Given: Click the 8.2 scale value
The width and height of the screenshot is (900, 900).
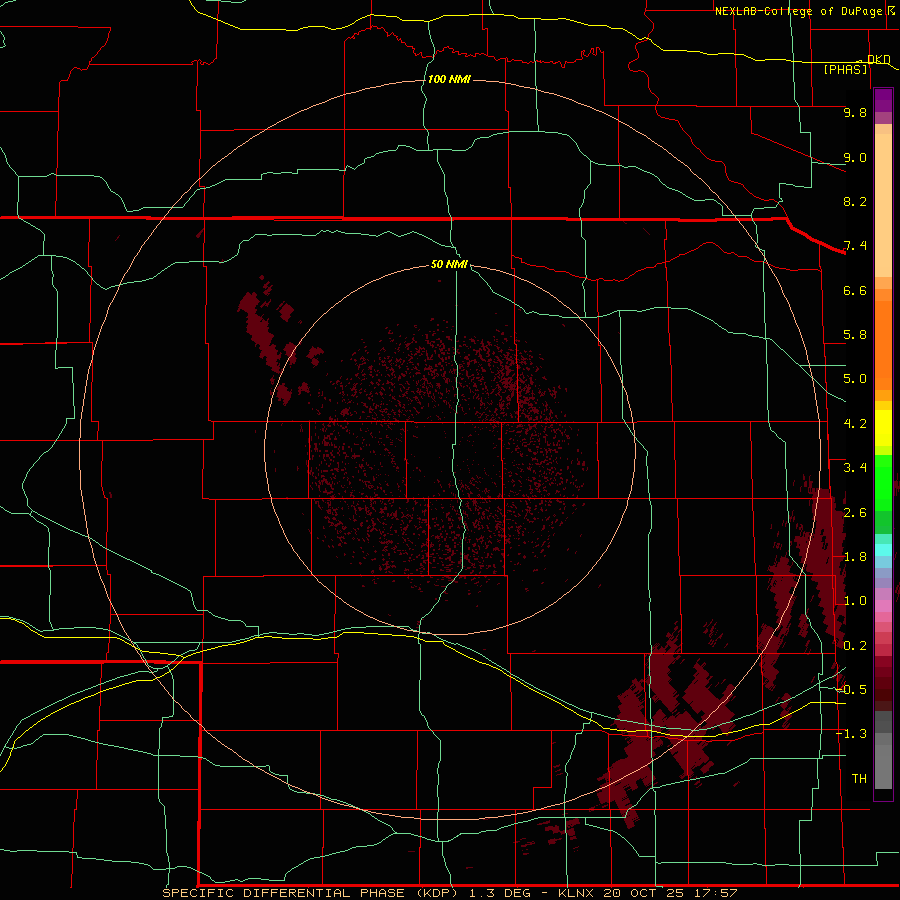Looking at the screenshot, I should click(x=855, y=201).
